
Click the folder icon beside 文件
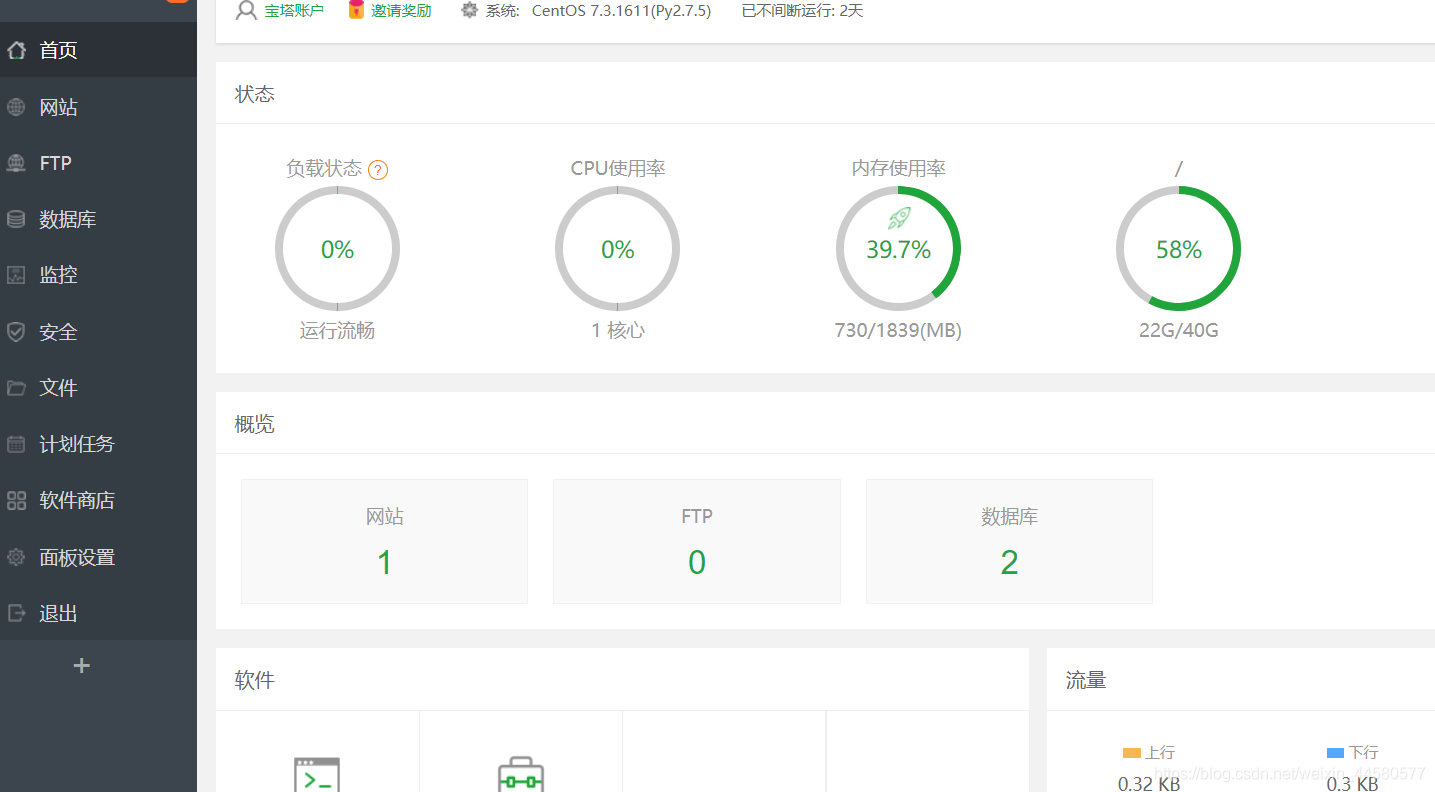click(x=16, y=388)
